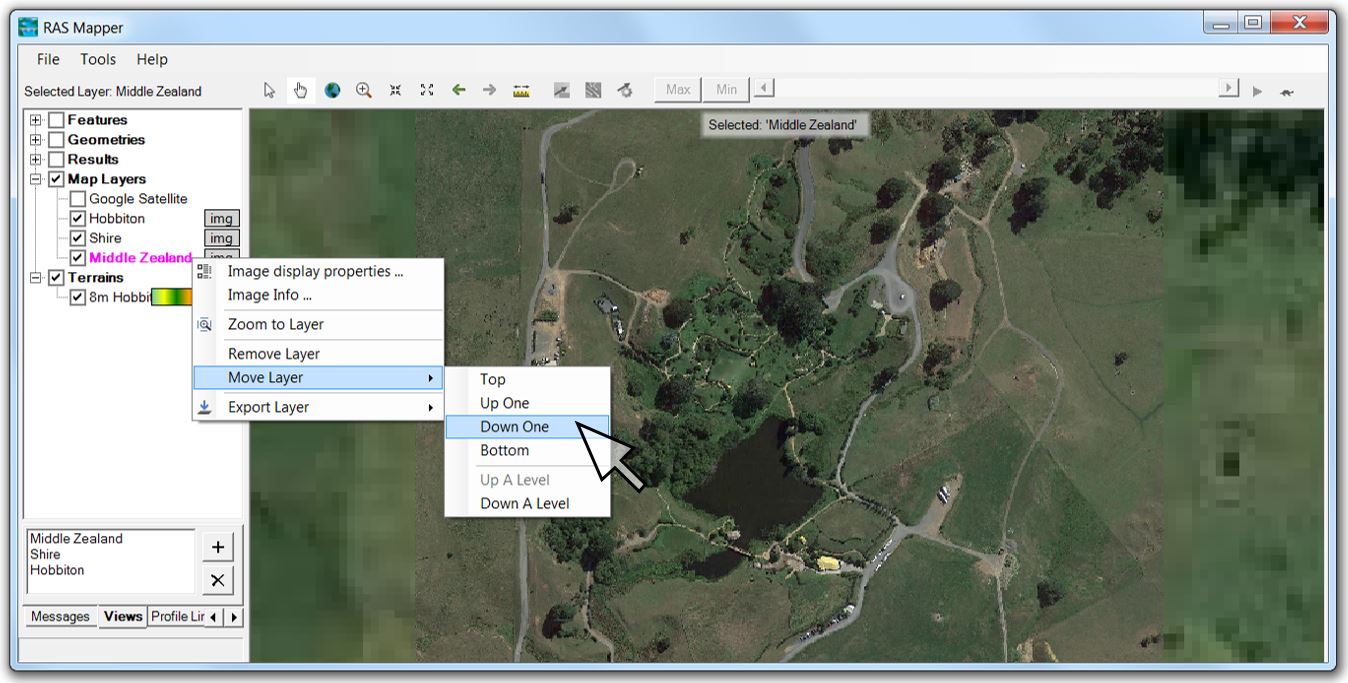The height and width of the screenshot is (683, 1348).
Task: Expand the Geometries tree node
Action: coord(36,140)
